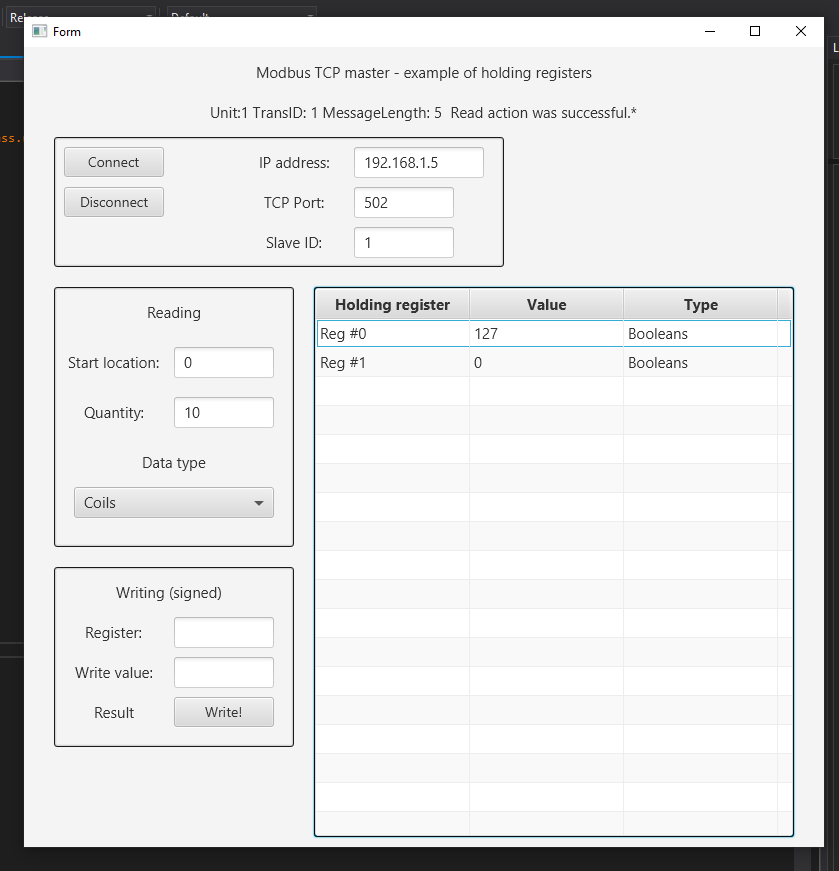The image size is (839, 871).
Task: Sort by Value column header
Action: point(547,304)
